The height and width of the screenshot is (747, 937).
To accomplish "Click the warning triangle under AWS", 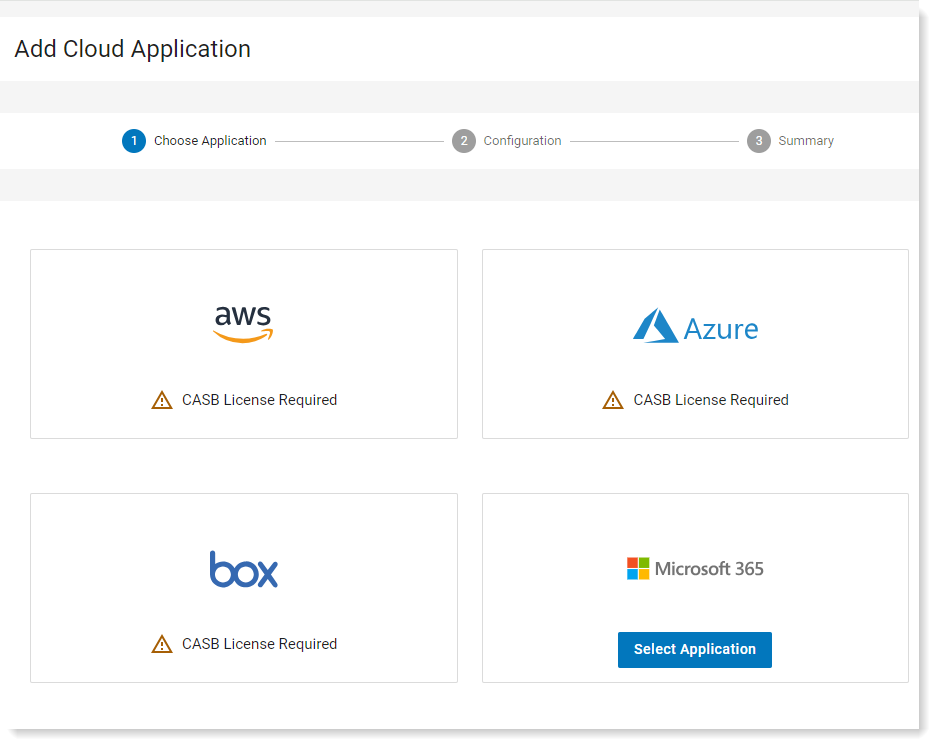I will point(162,400).
